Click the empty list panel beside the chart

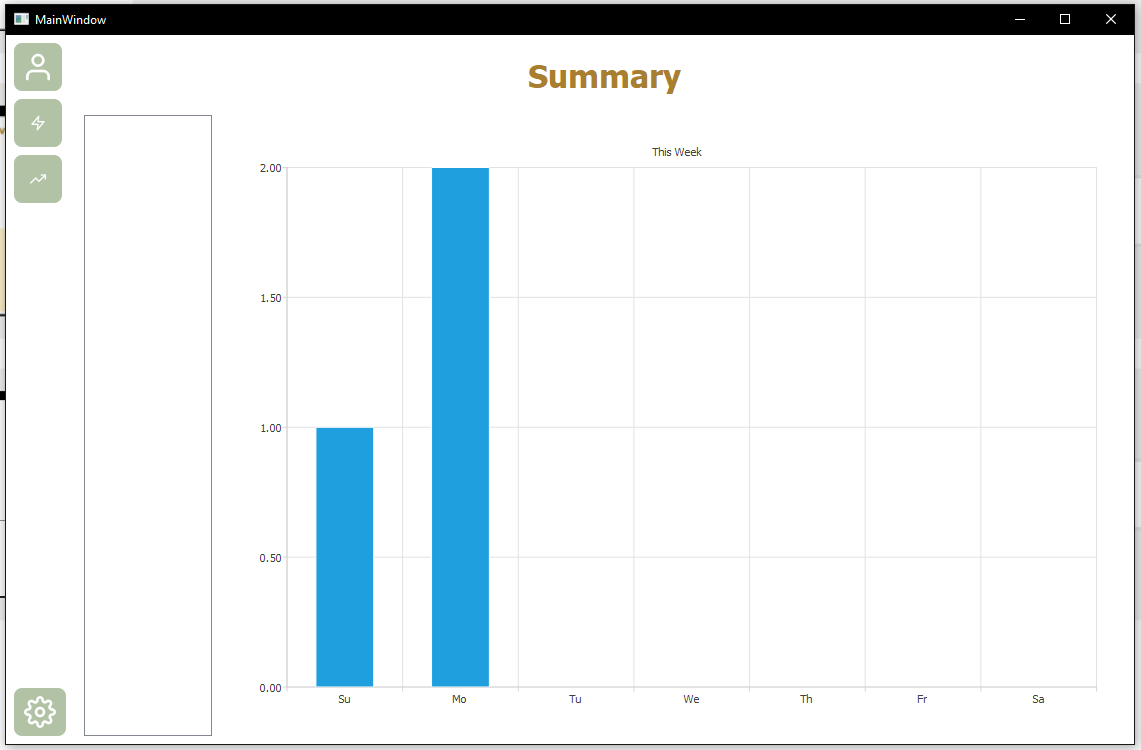pyautogui.click(x=148, y=426)
